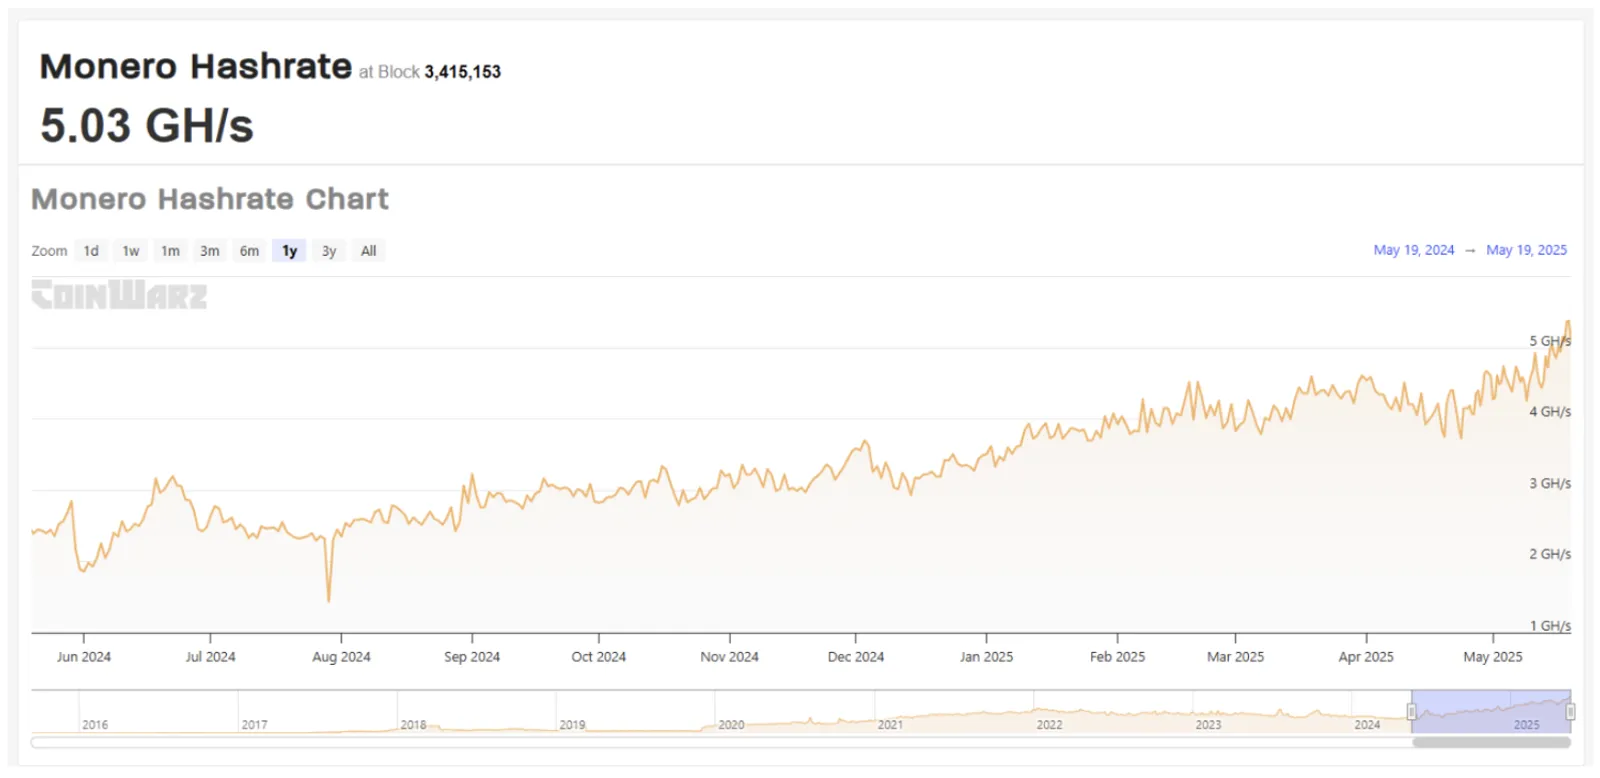Click the 5.03 GH/s hashrate value
This screenshot has width=1600, height=778.
[147, 126]
